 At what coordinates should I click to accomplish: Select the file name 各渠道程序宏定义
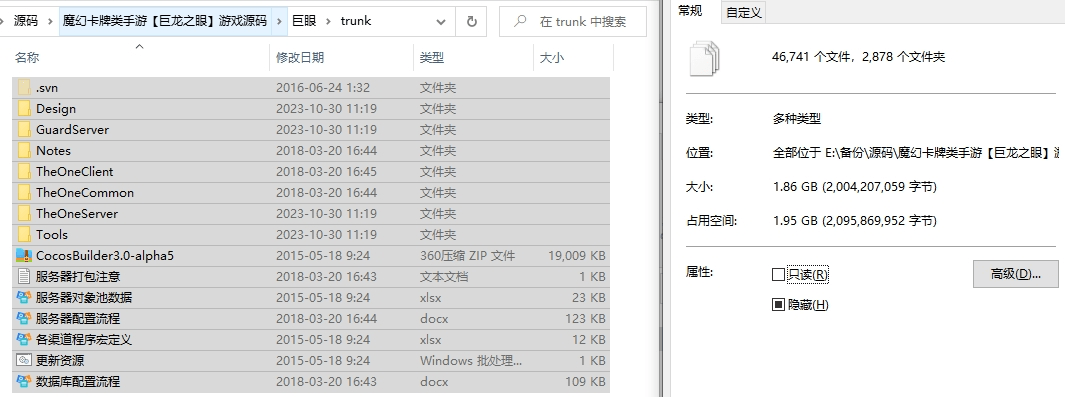coord(84,340)
